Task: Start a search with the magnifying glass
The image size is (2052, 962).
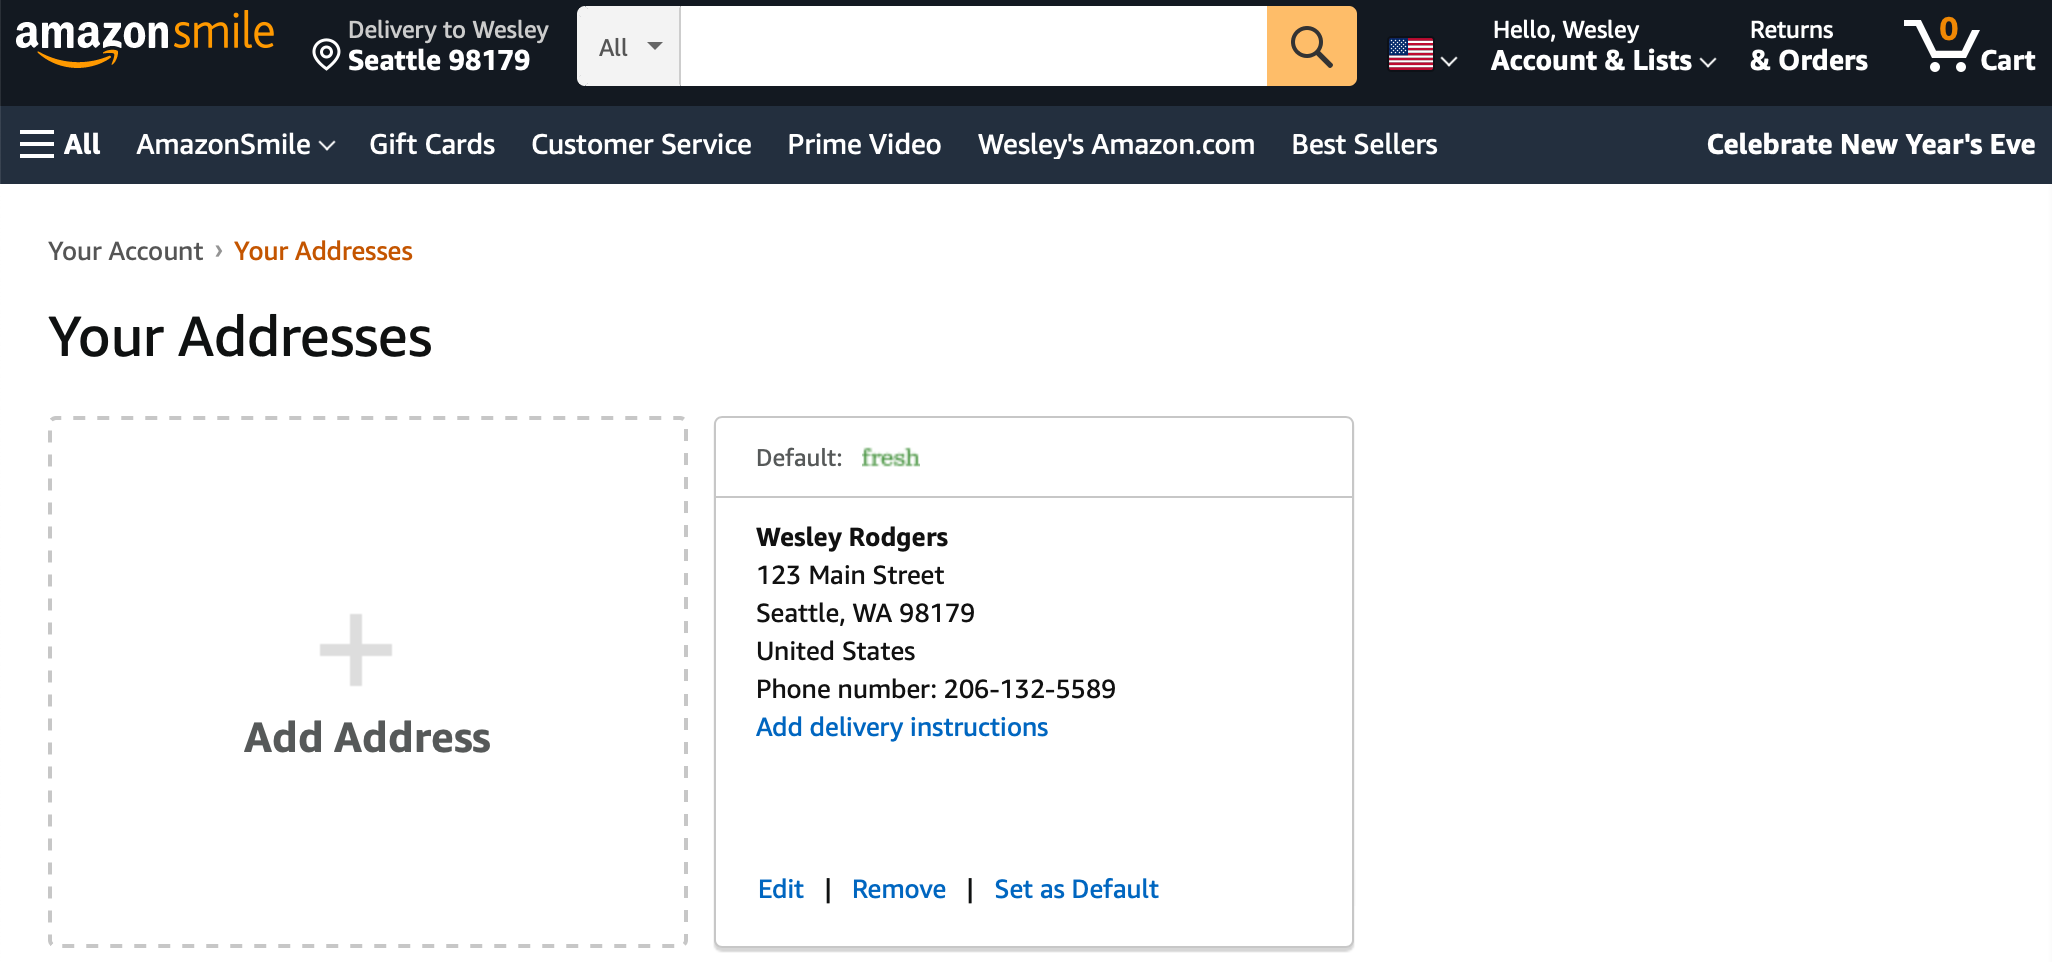Action: coord(1311,45)
